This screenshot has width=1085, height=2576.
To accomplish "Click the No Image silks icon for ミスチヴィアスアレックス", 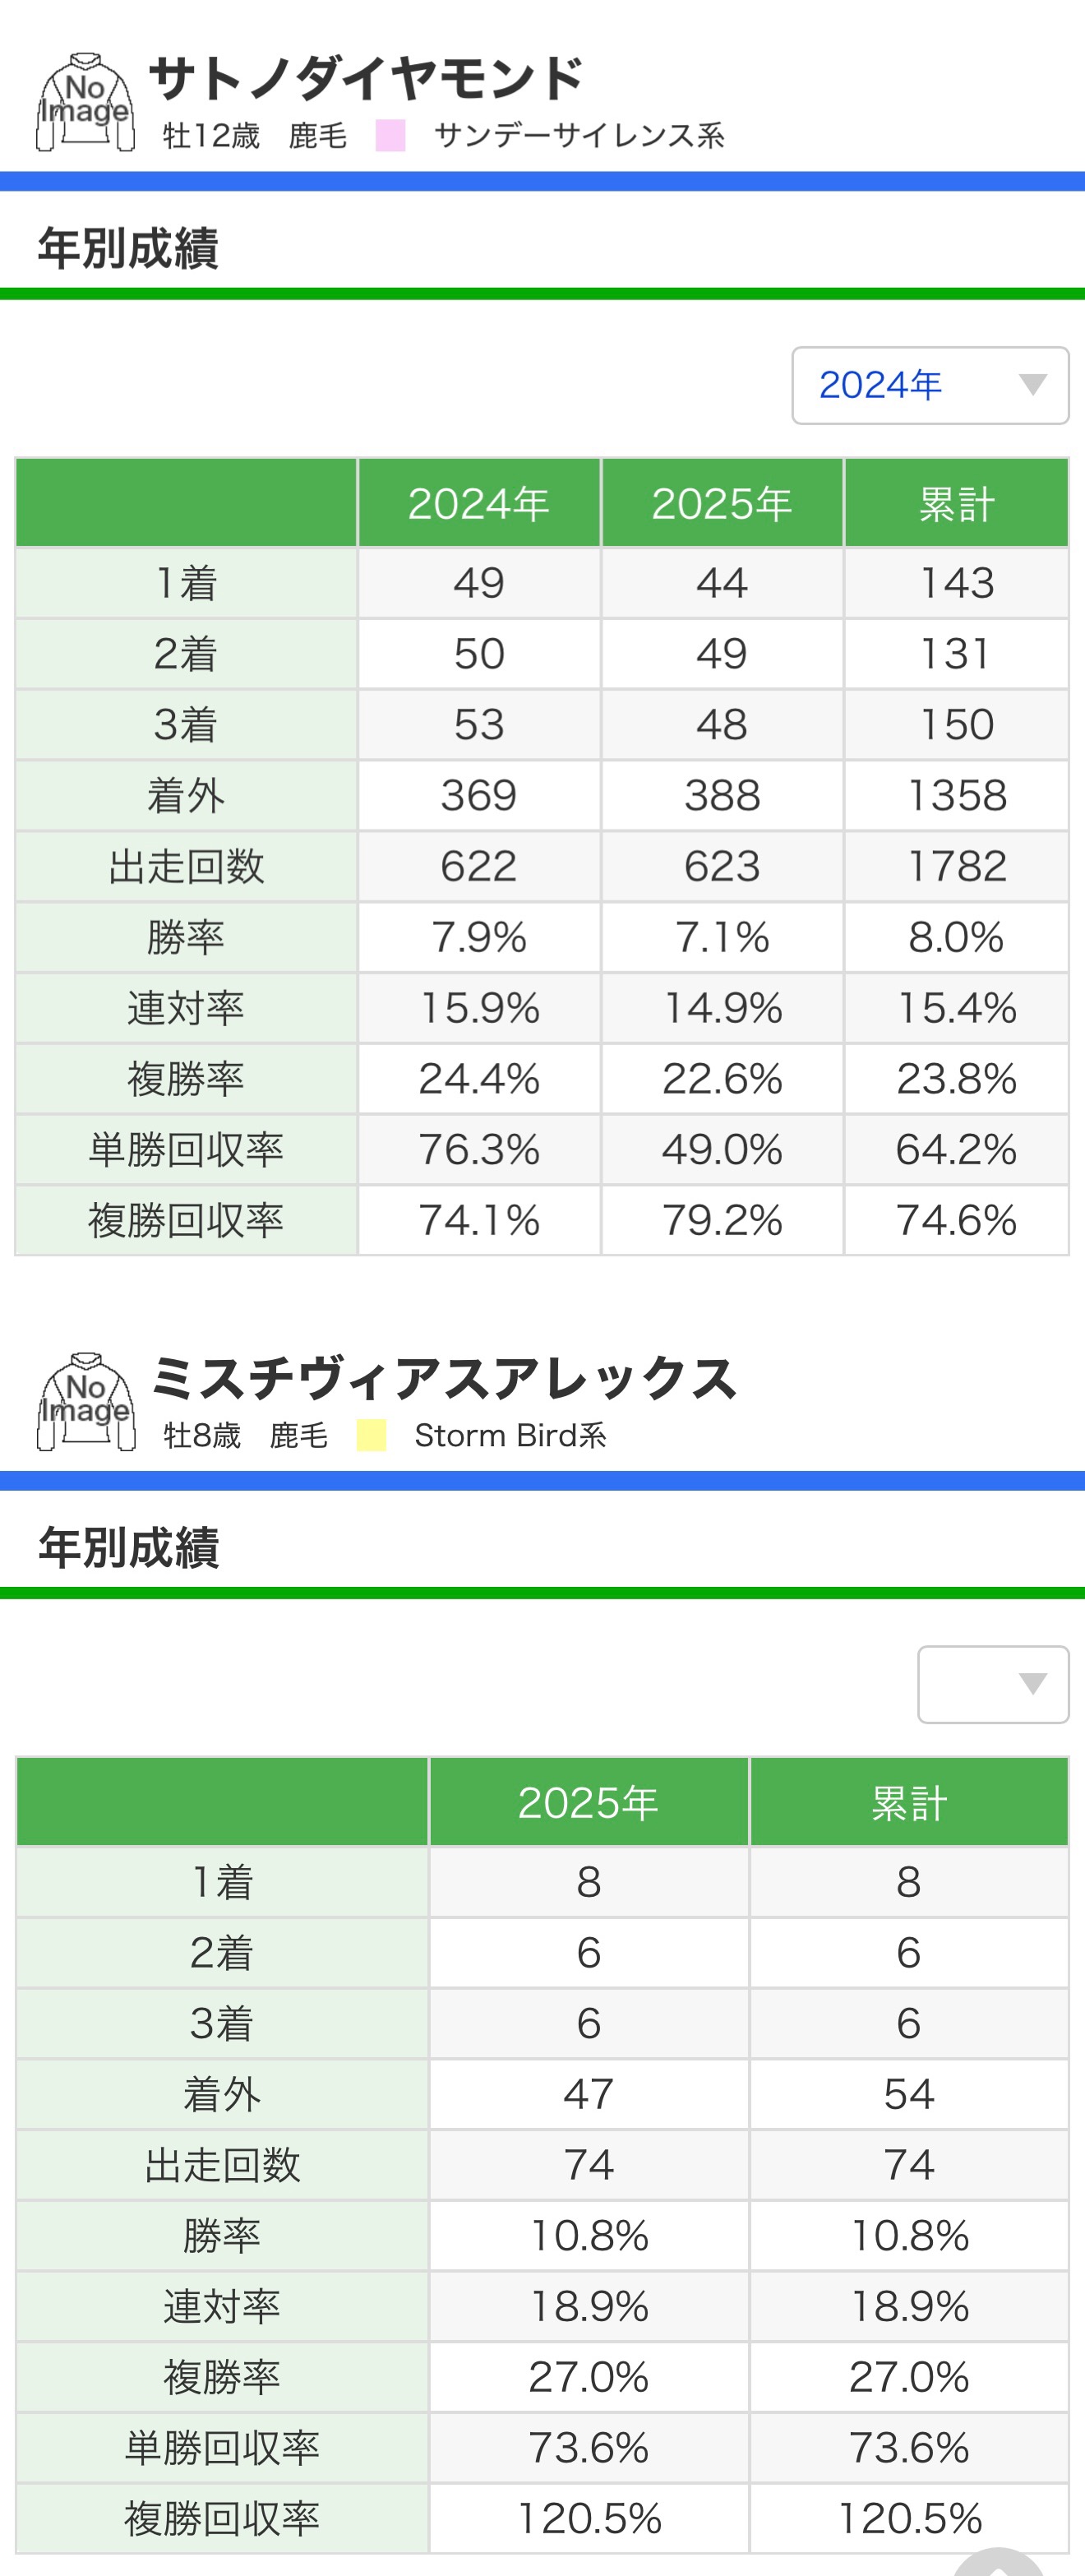I will point(85,1402).
